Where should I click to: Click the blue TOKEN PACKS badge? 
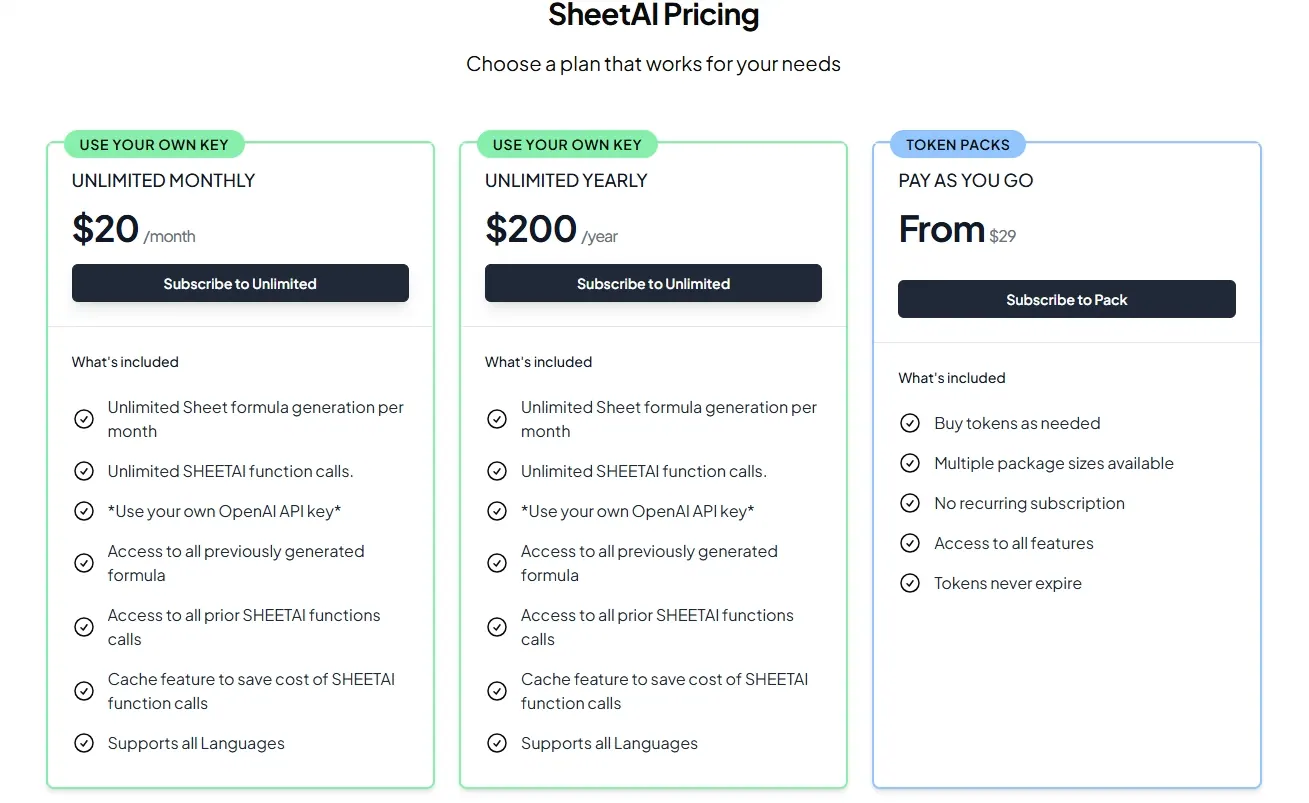point(957,145)
